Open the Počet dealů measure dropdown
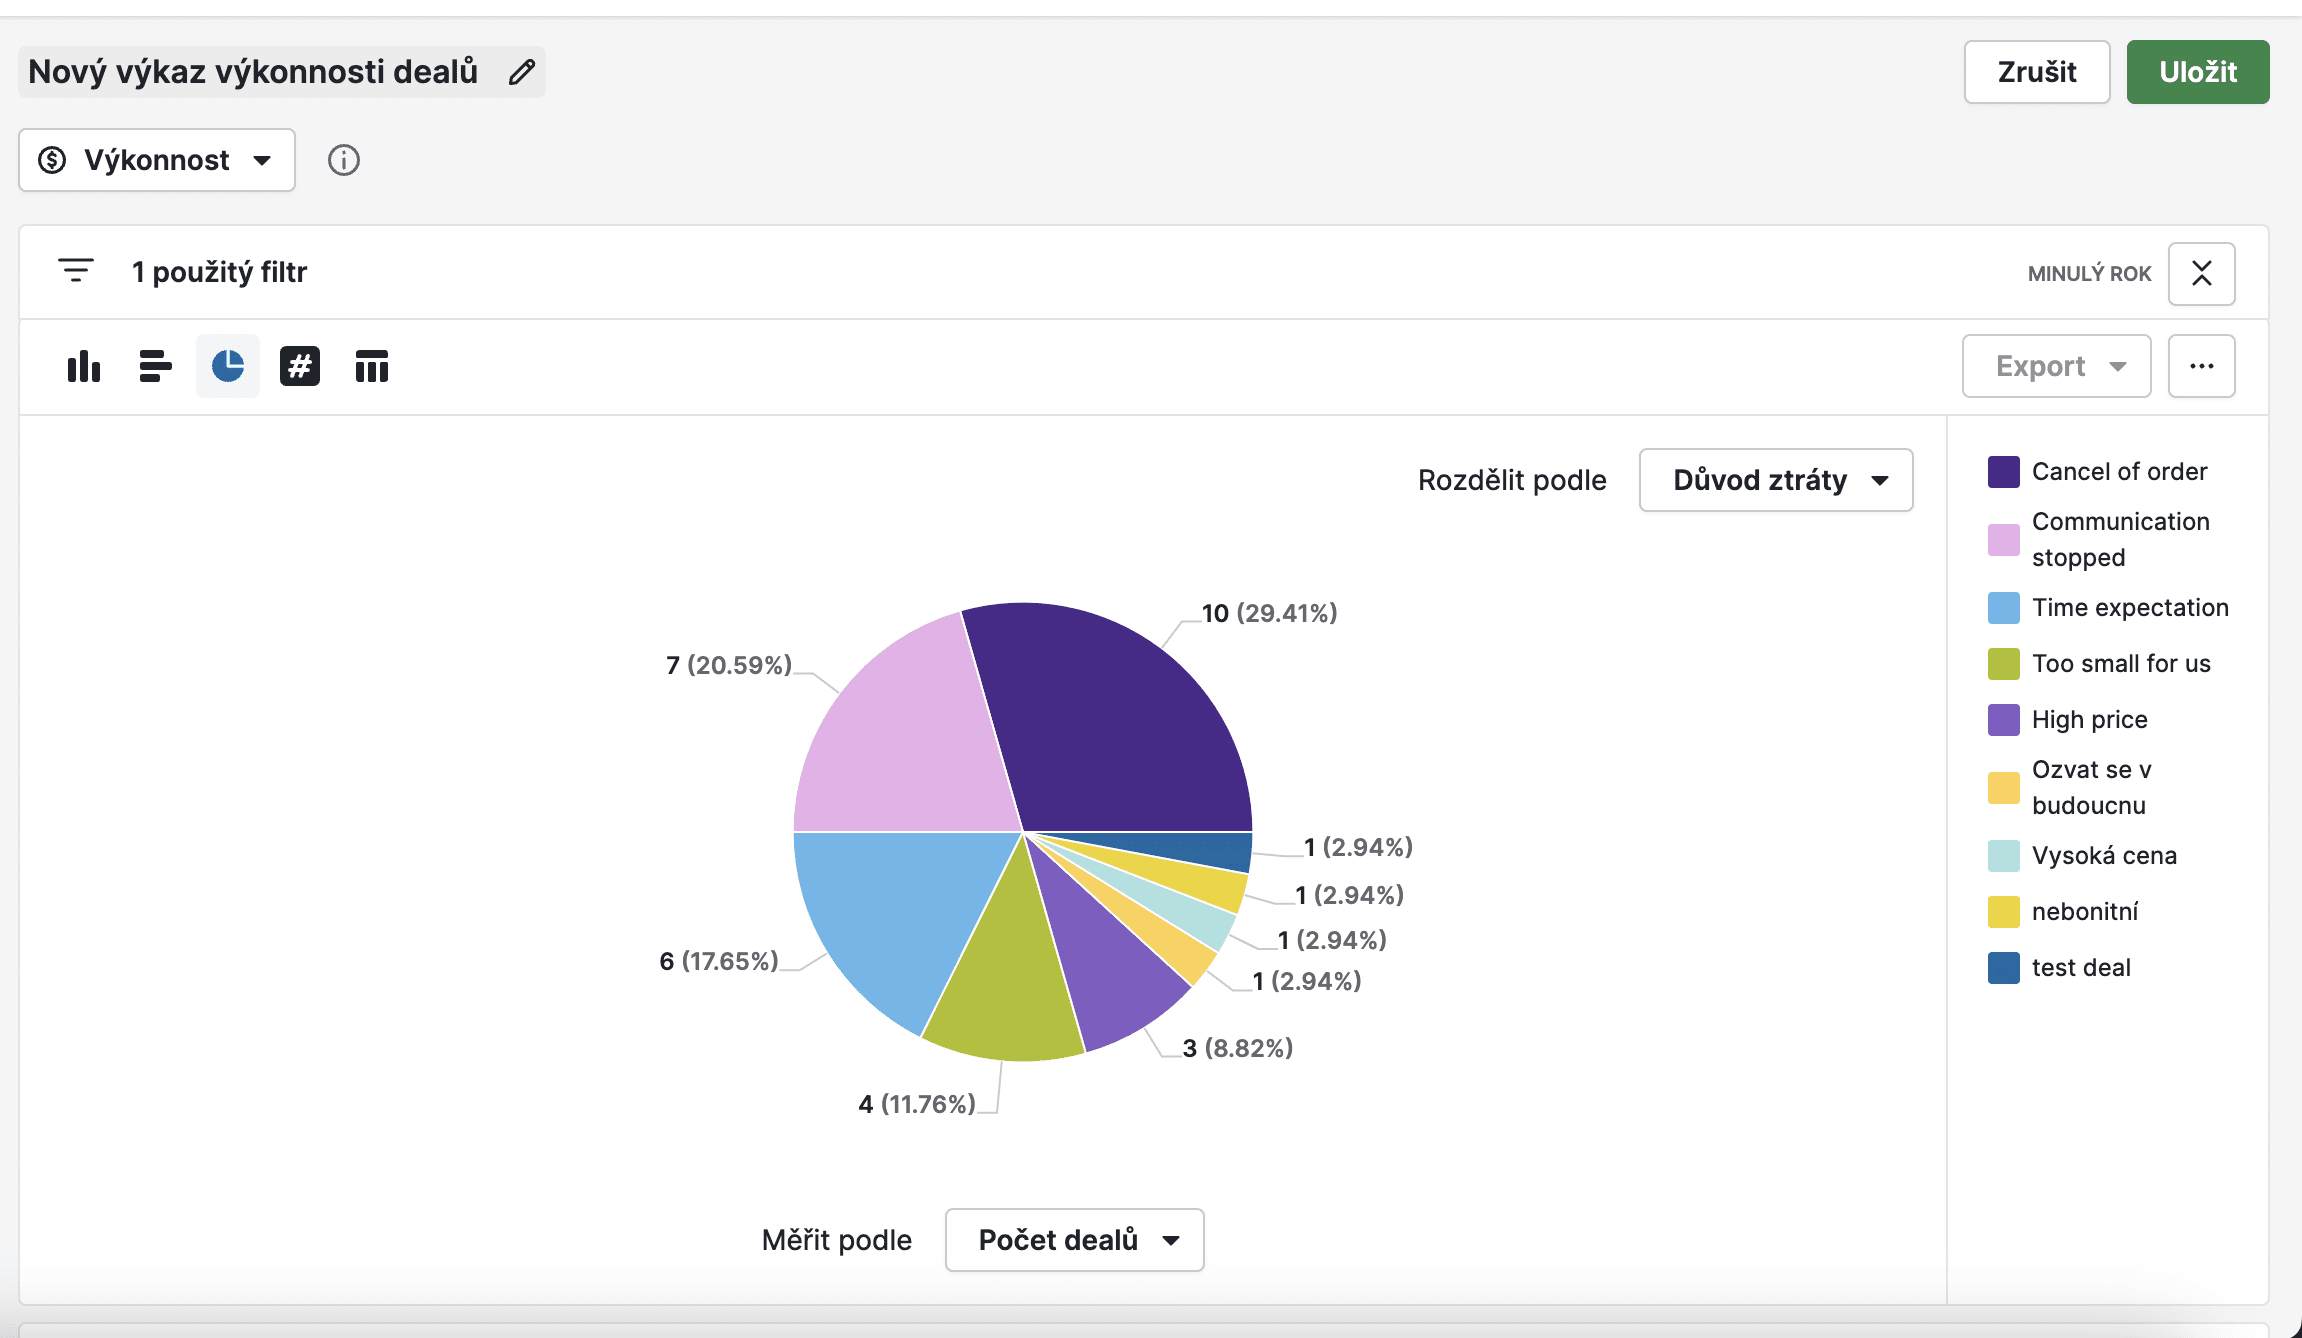The image size is (2302, 1338). coord(1074,1240)
